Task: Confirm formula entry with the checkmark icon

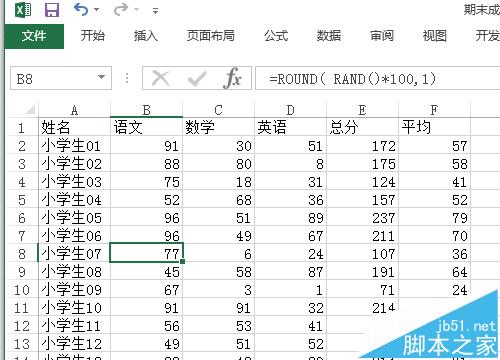Action: pyautogui.click(x=197, y=79)
